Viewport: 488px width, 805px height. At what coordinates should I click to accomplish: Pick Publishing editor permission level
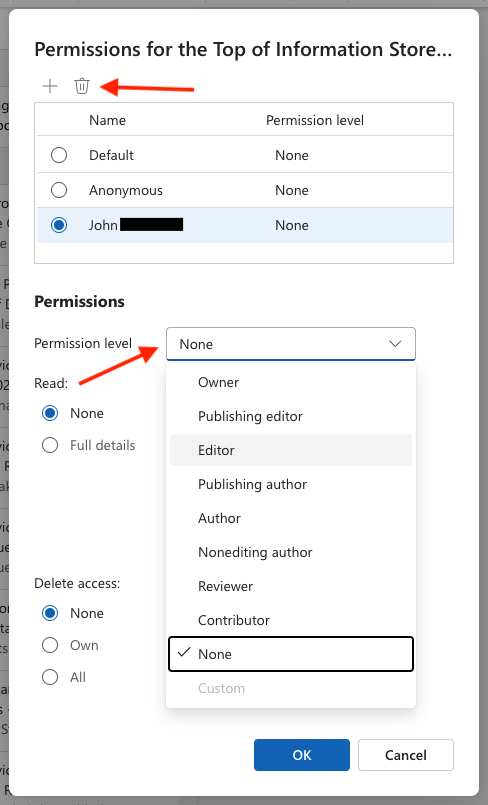(x=290, y=416)
